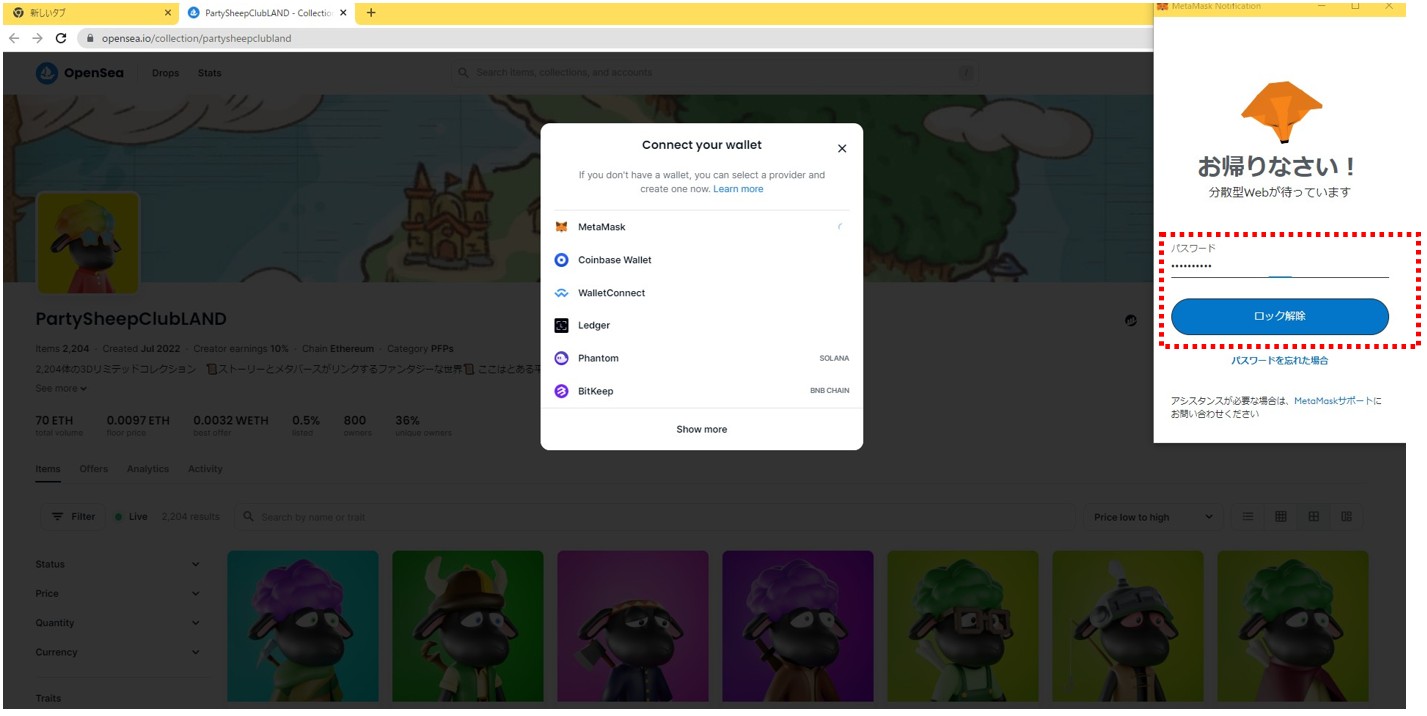Viewport: 1427px width, 716px height.
Task: Click the Learn more link in wallet dialog
Action: (738, 189)
